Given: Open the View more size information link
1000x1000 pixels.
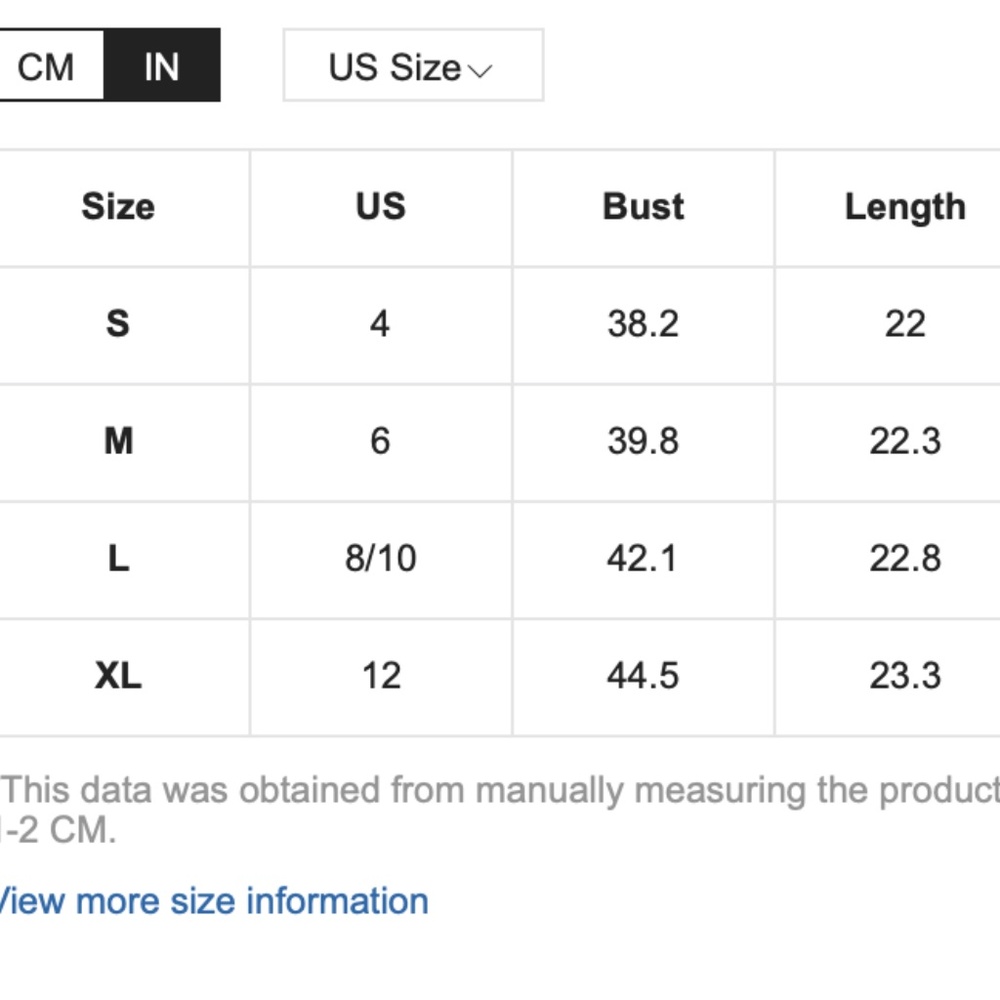Looking at the screenshot, I should pos(212,901).
